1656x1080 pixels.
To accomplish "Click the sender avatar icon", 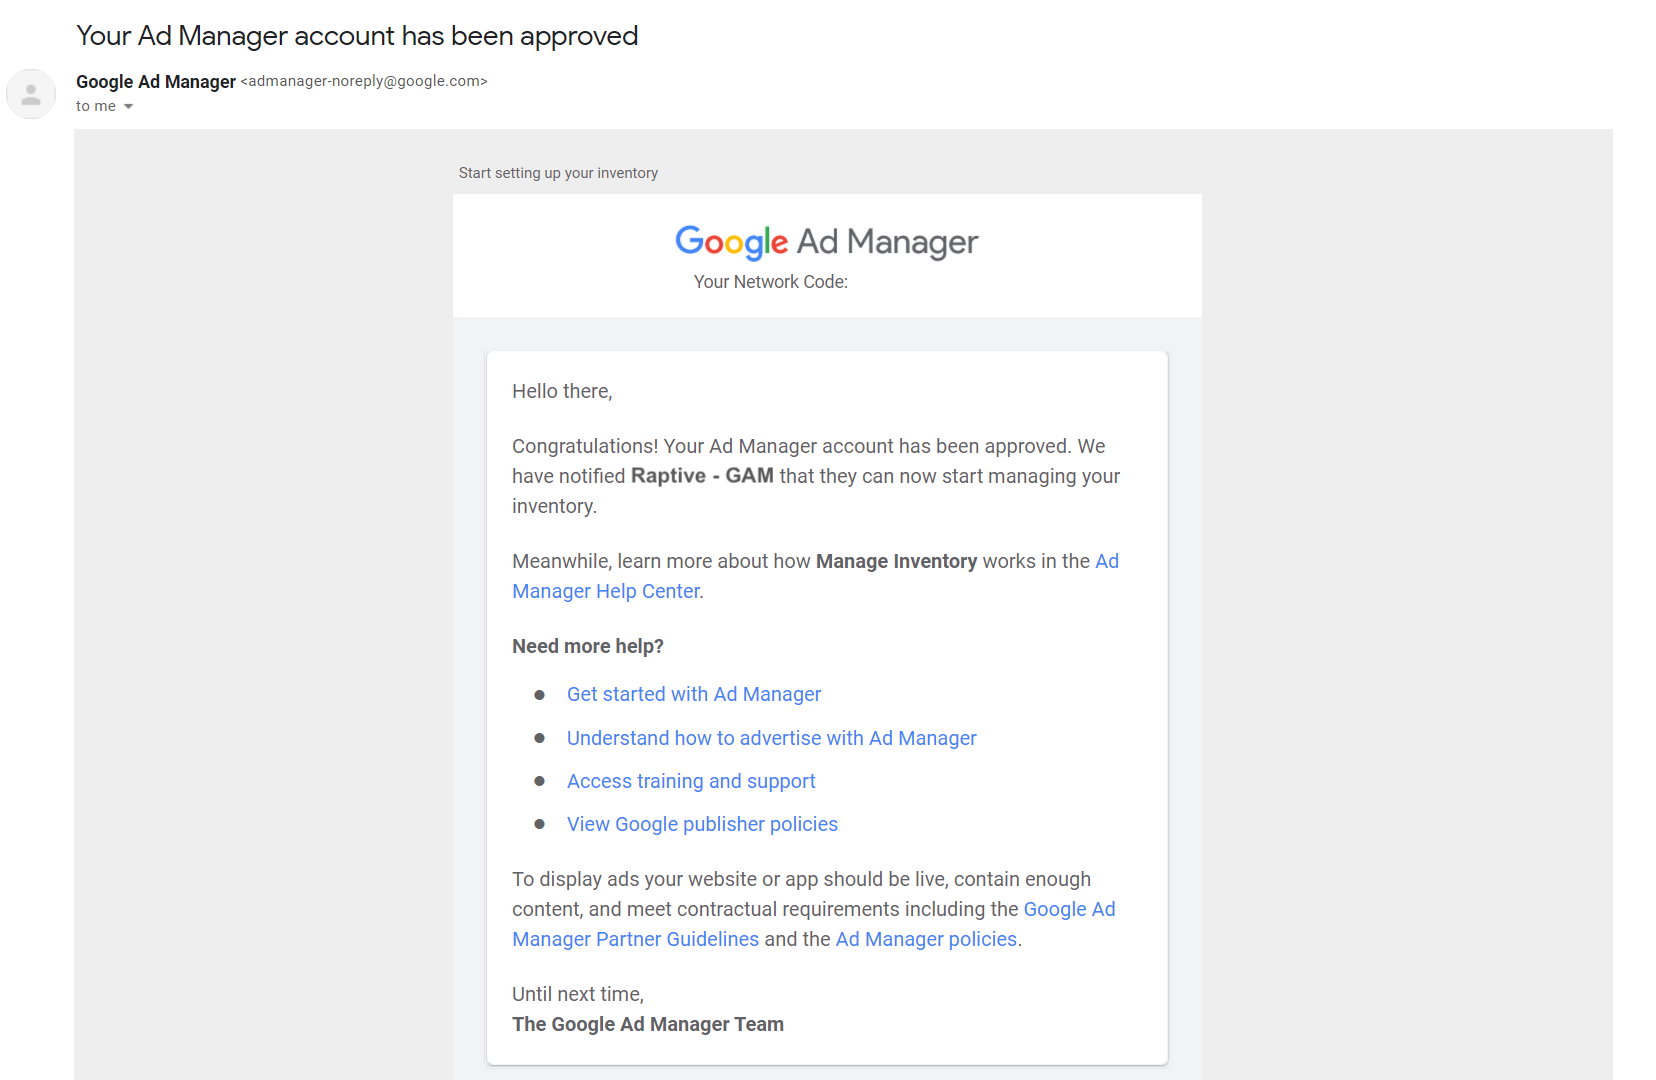I will [31, 94].
